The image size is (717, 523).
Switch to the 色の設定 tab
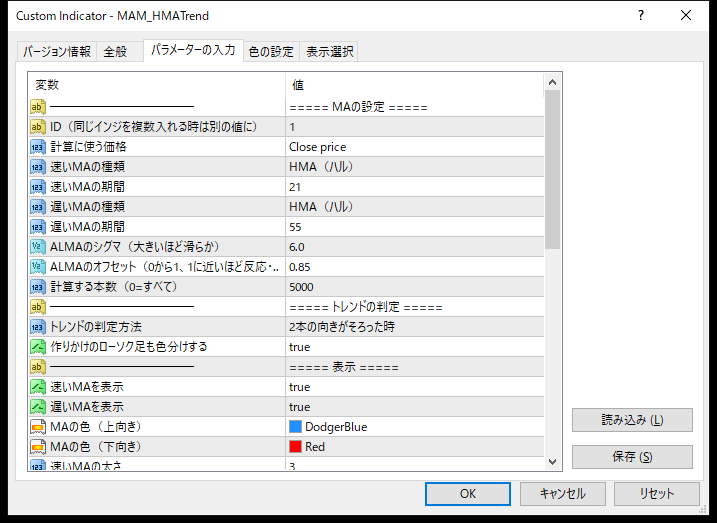tap(271, 51)
